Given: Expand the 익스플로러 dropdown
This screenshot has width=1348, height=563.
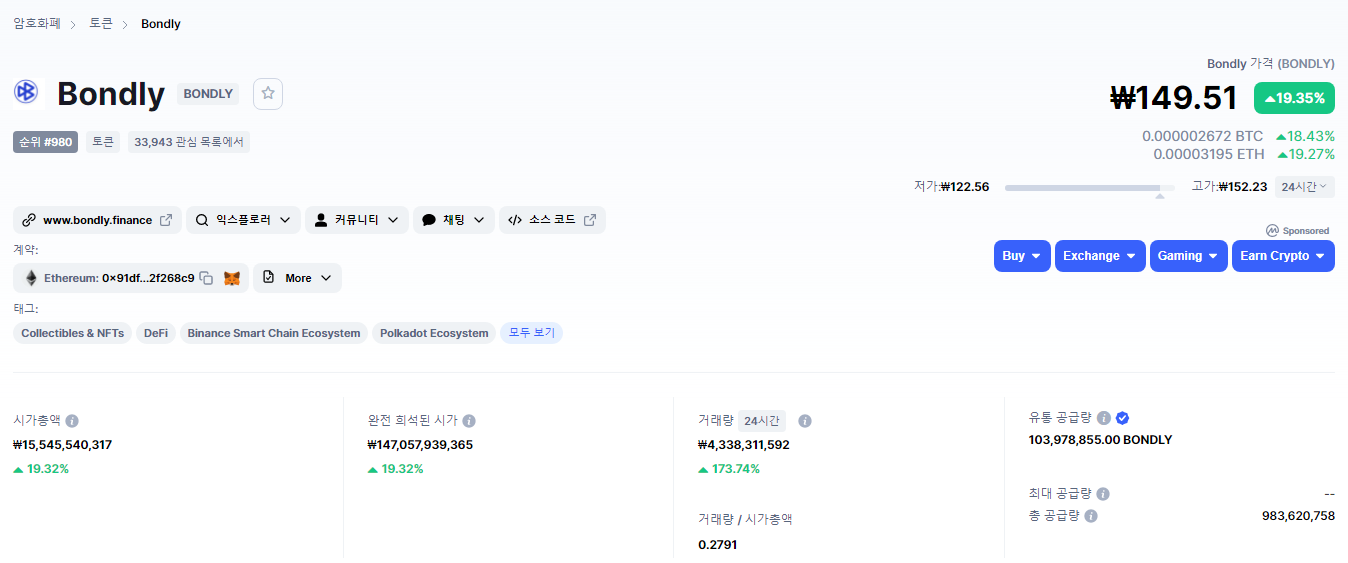Looking at the screenshot, I should (243, 220).
